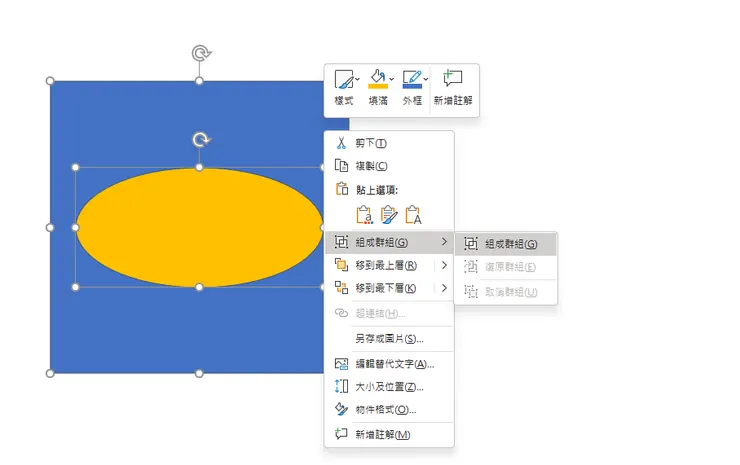Expand the 外框 dropdown arrow
740x465 pixels.
pos(426,79)
